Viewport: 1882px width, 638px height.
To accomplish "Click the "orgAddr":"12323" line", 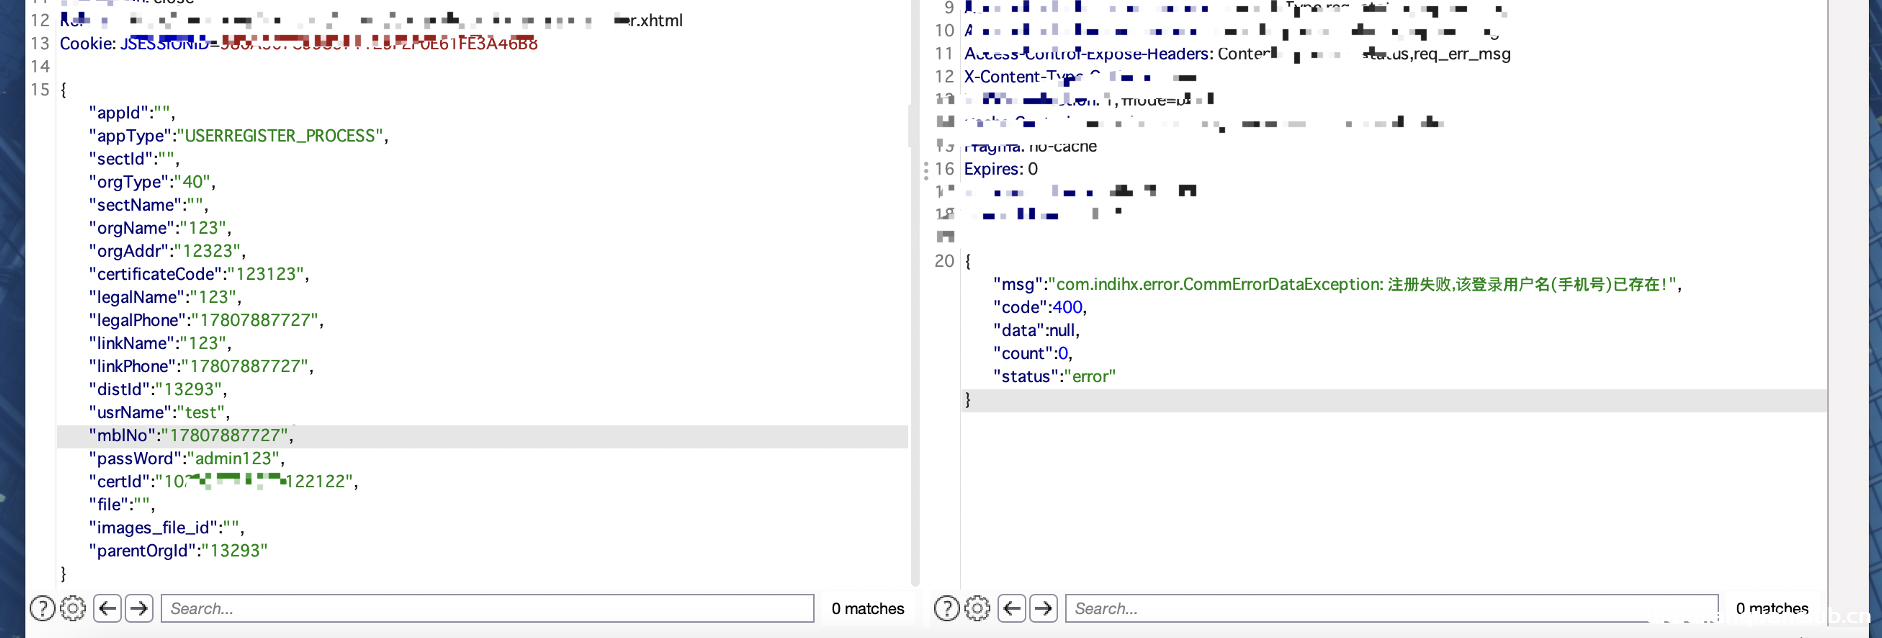I will 167,251.
